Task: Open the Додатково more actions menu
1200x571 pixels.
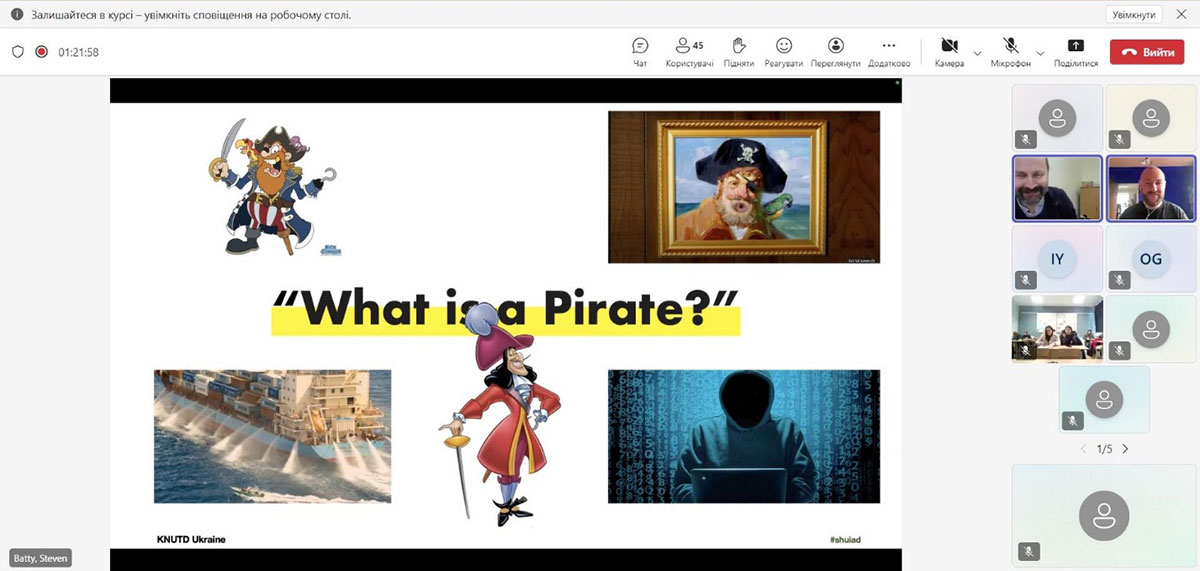Action: point(889,52)
